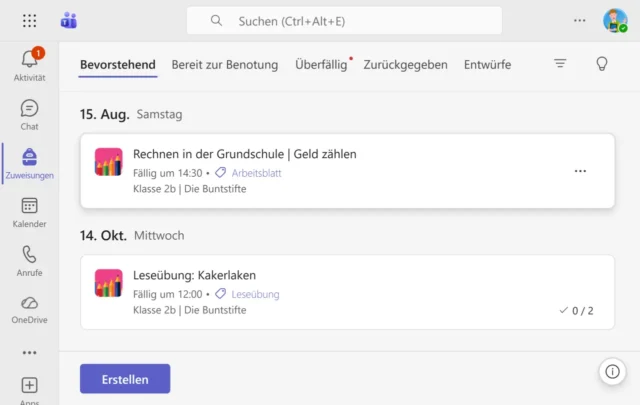The height and width of the screenshot is (405, 640).
Task: Open Chat in the sidebar
Action: (x=29, y=115)
